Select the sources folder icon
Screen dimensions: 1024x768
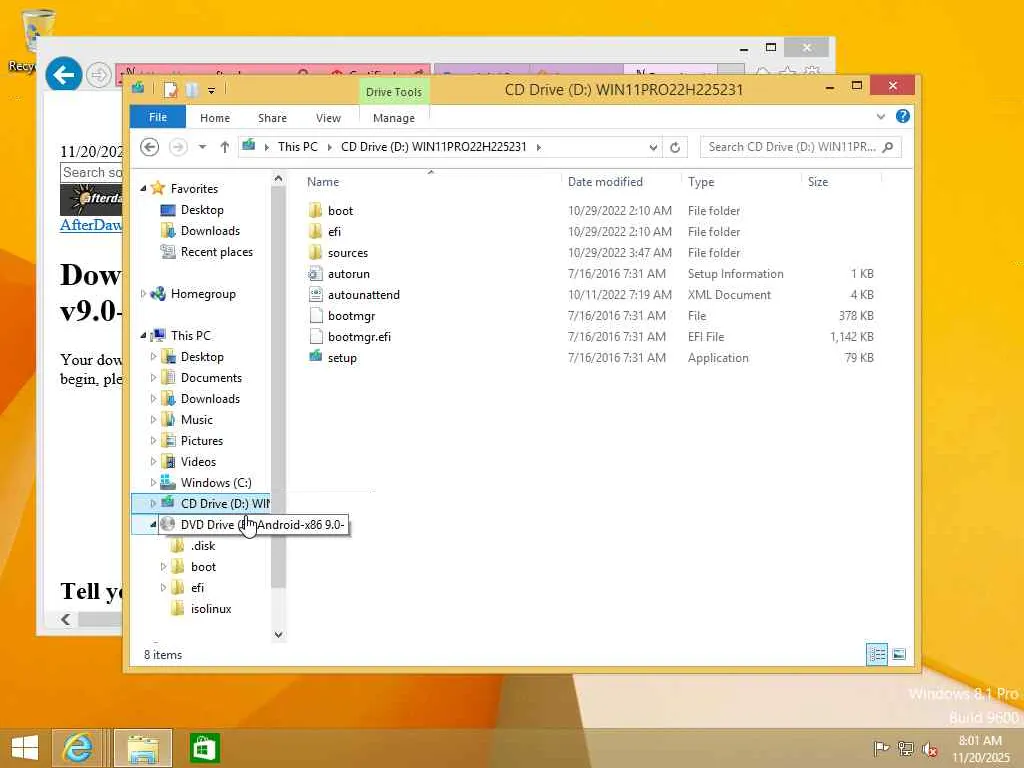315,252
